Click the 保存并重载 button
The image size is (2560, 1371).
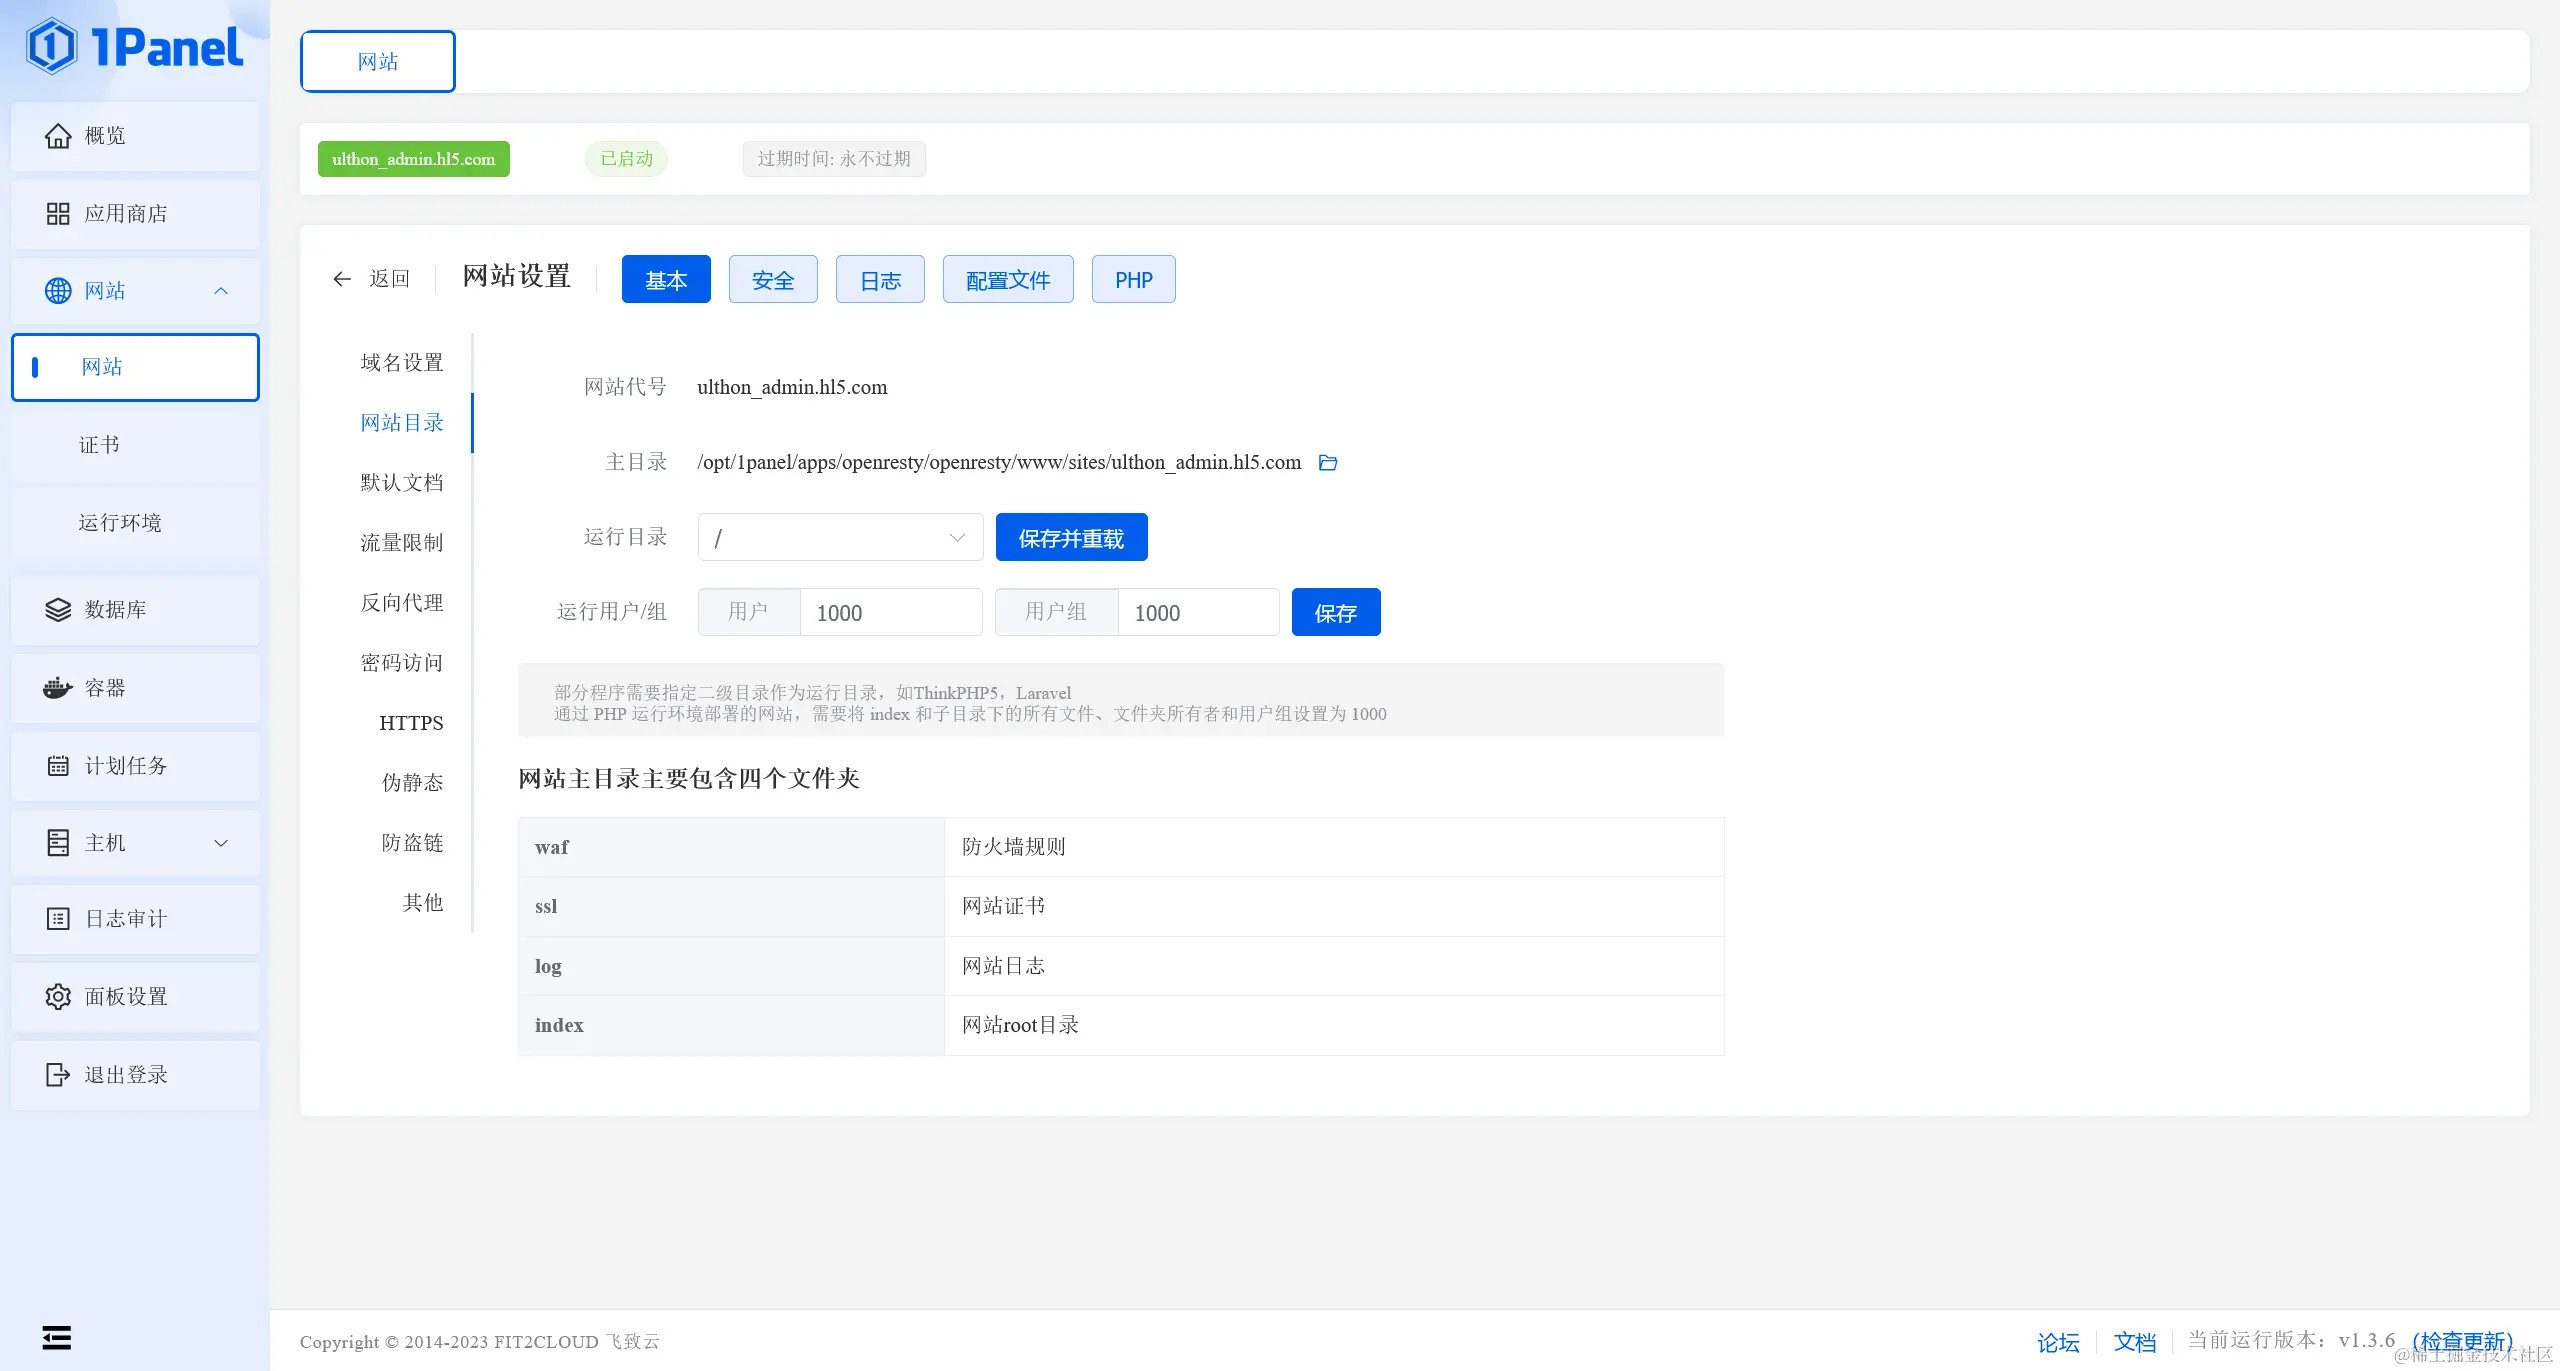[x=1071, y=538]
